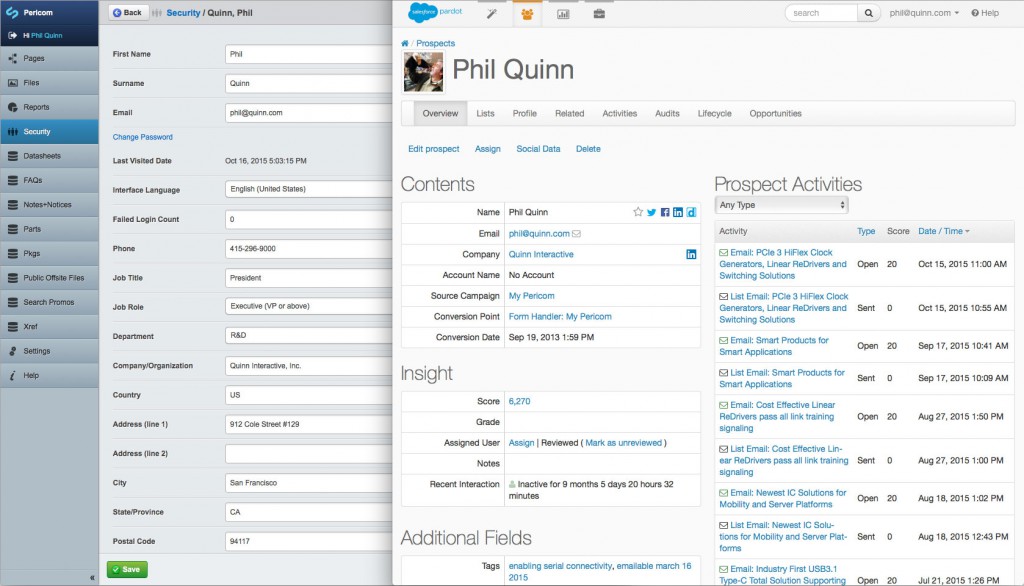Viewport: 1024px width, 586px height.
Task: Star the prospect Phil Quinn
Action: point(638,212)
